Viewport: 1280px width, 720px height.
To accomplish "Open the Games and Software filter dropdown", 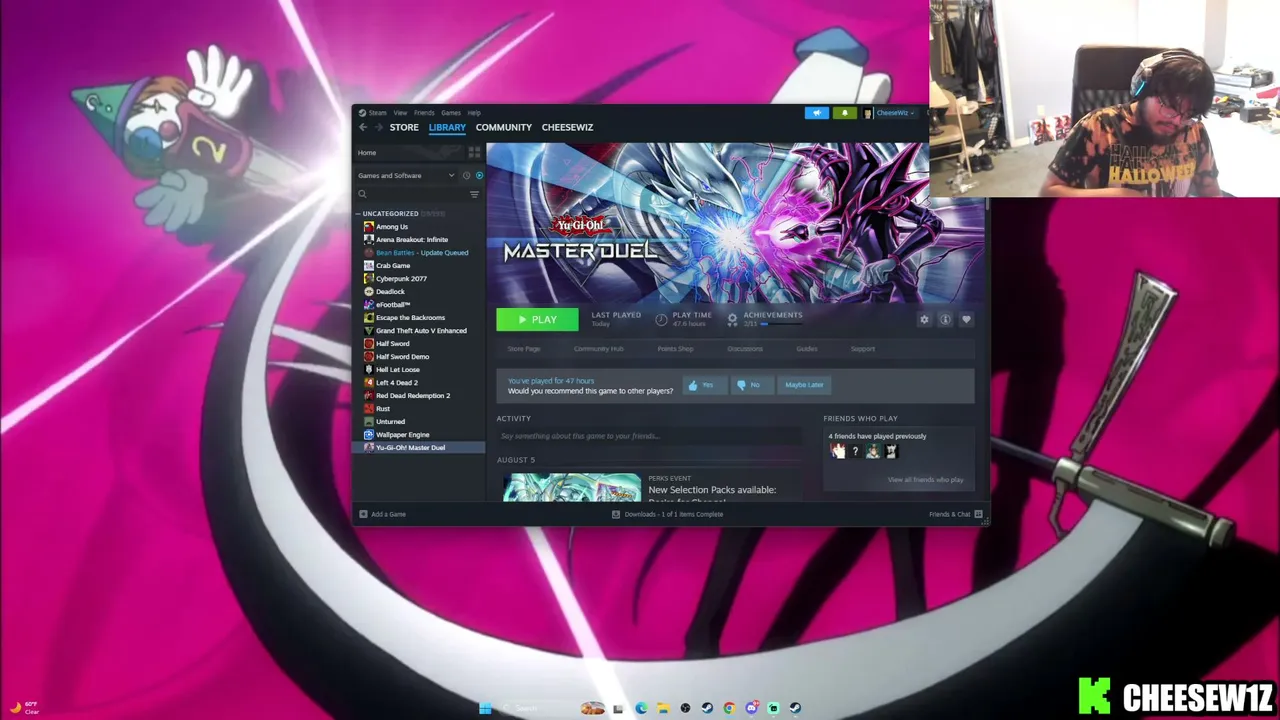I will coord(406,176).
